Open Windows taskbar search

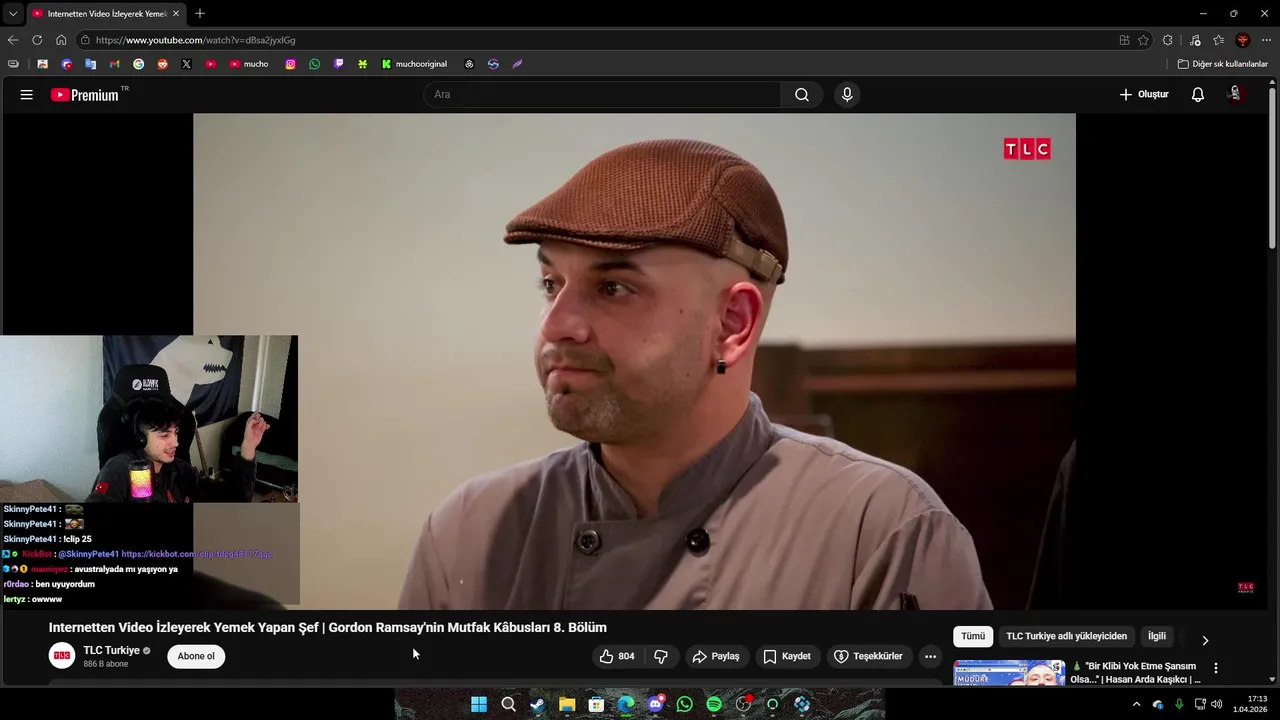click(x=508, y=704)
